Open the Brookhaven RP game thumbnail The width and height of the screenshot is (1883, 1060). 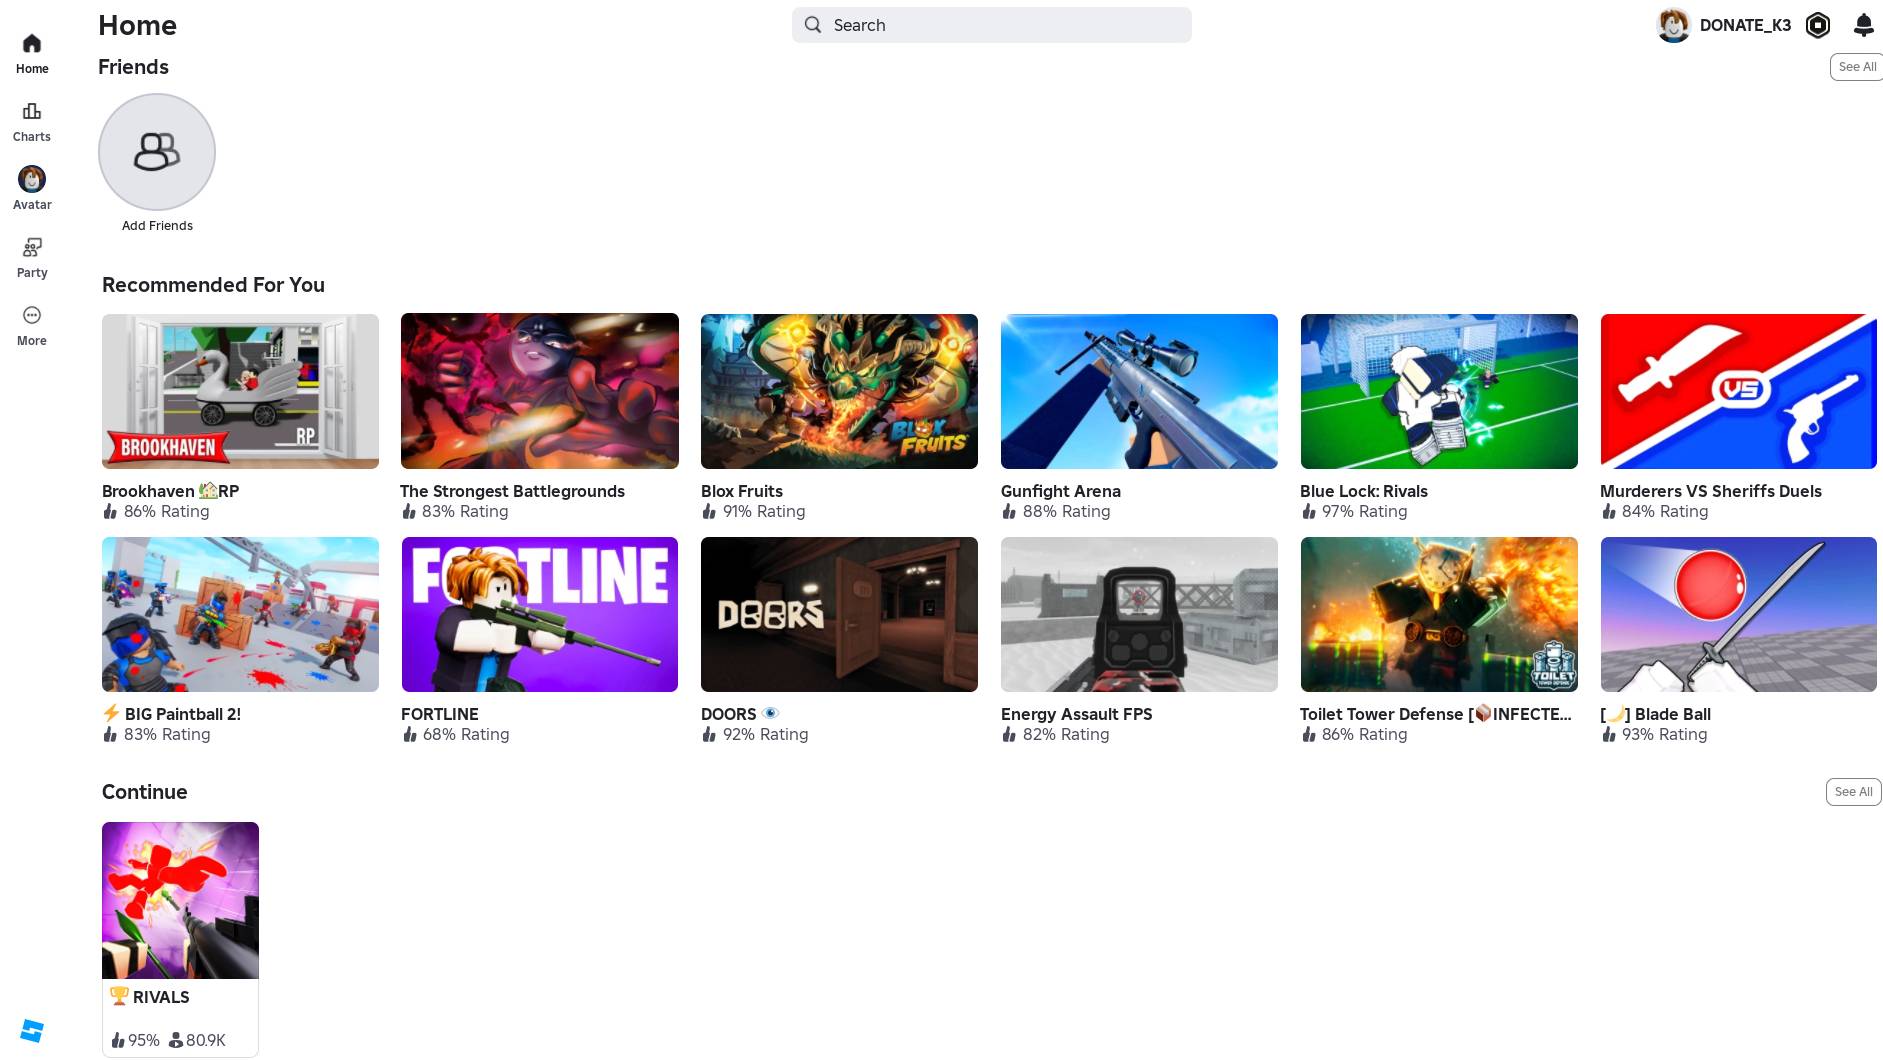[x=240, y=391]
